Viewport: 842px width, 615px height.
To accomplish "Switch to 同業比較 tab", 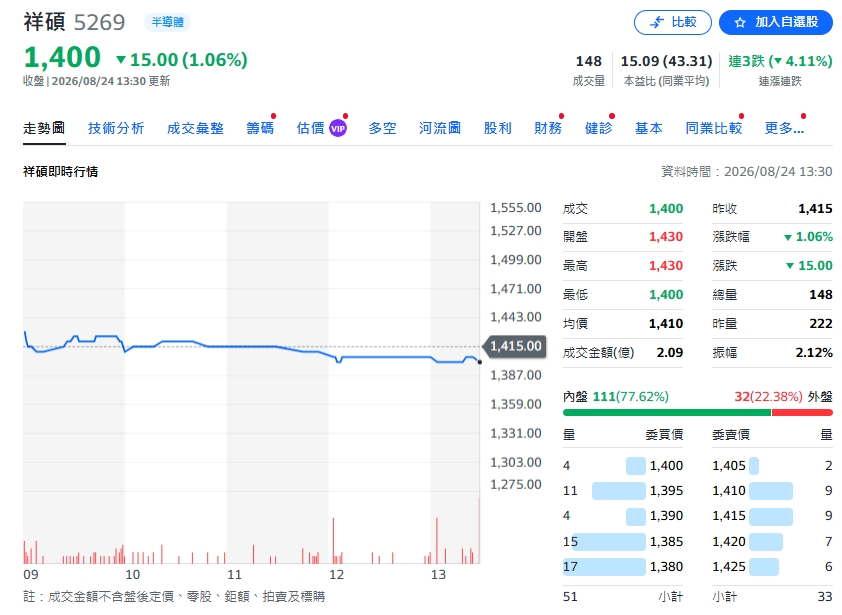I will tap(714, 128).
